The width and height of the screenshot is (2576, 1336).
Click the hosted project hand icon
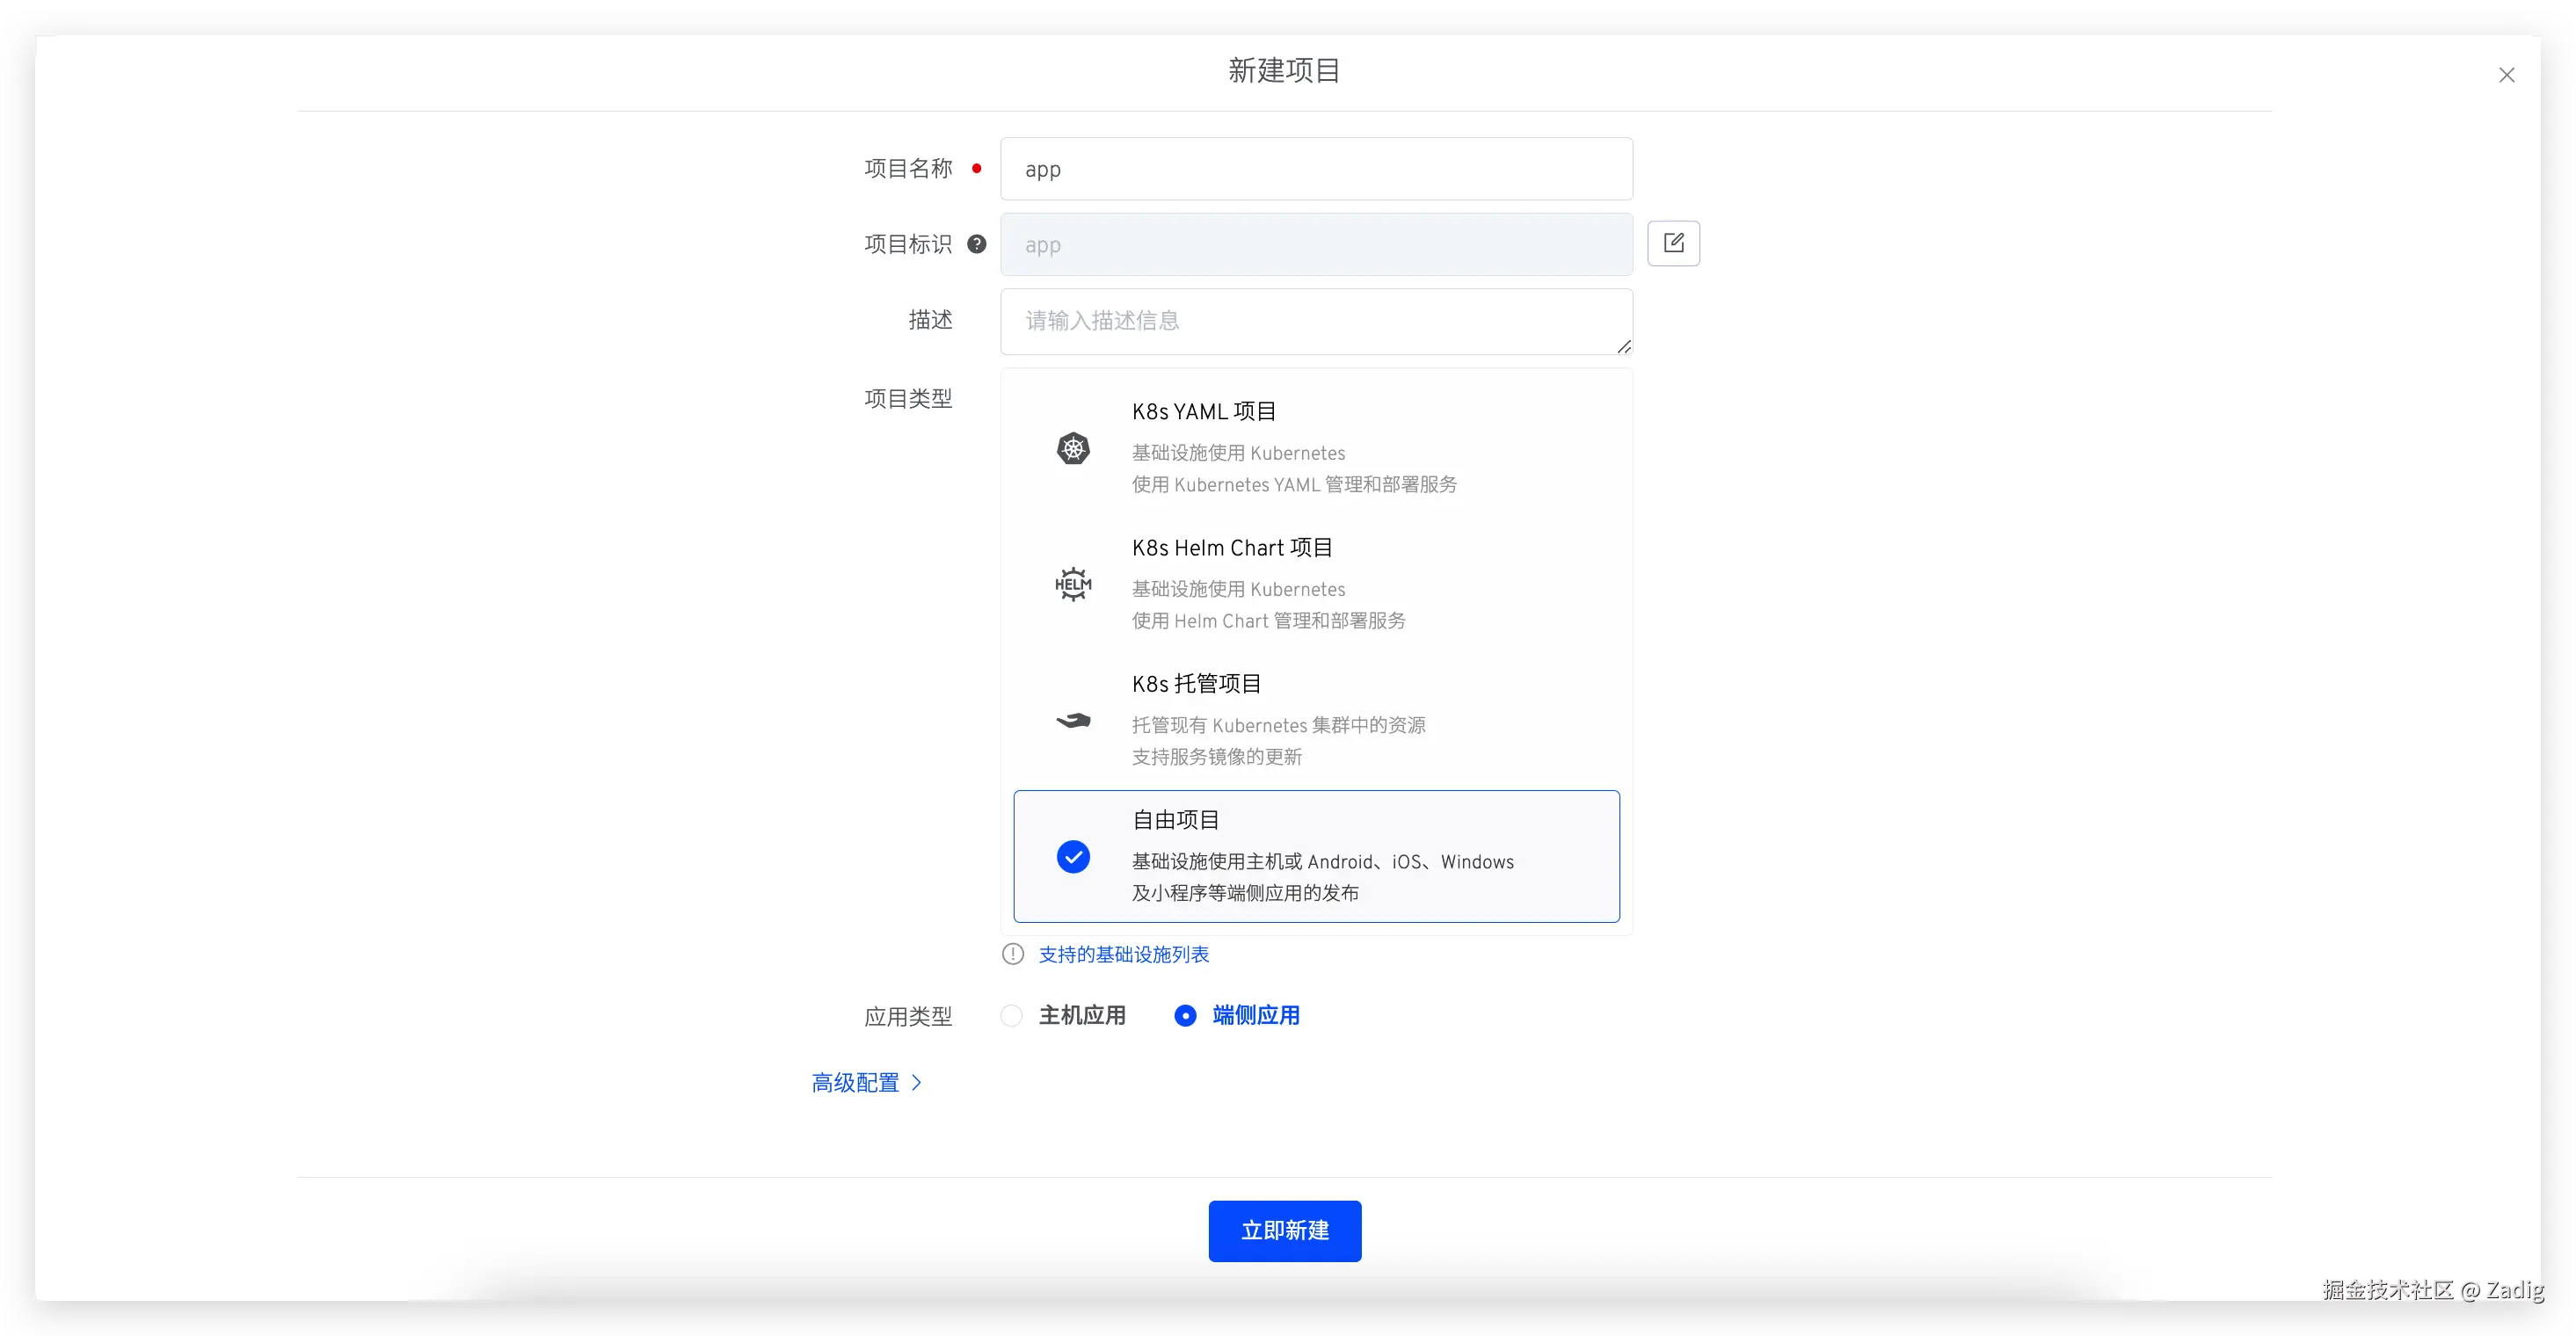point(1073,720)
